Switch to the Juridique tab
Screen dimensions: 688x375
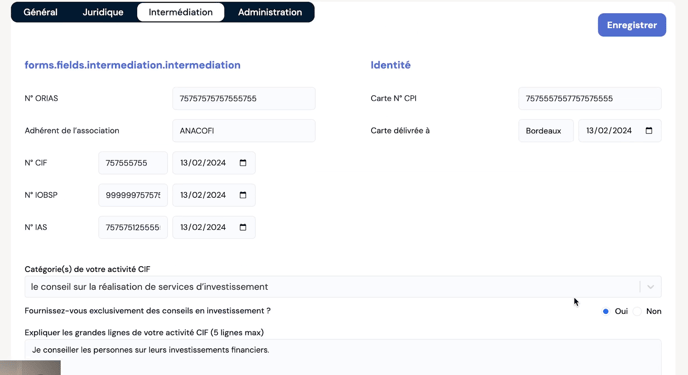point(103,12)
